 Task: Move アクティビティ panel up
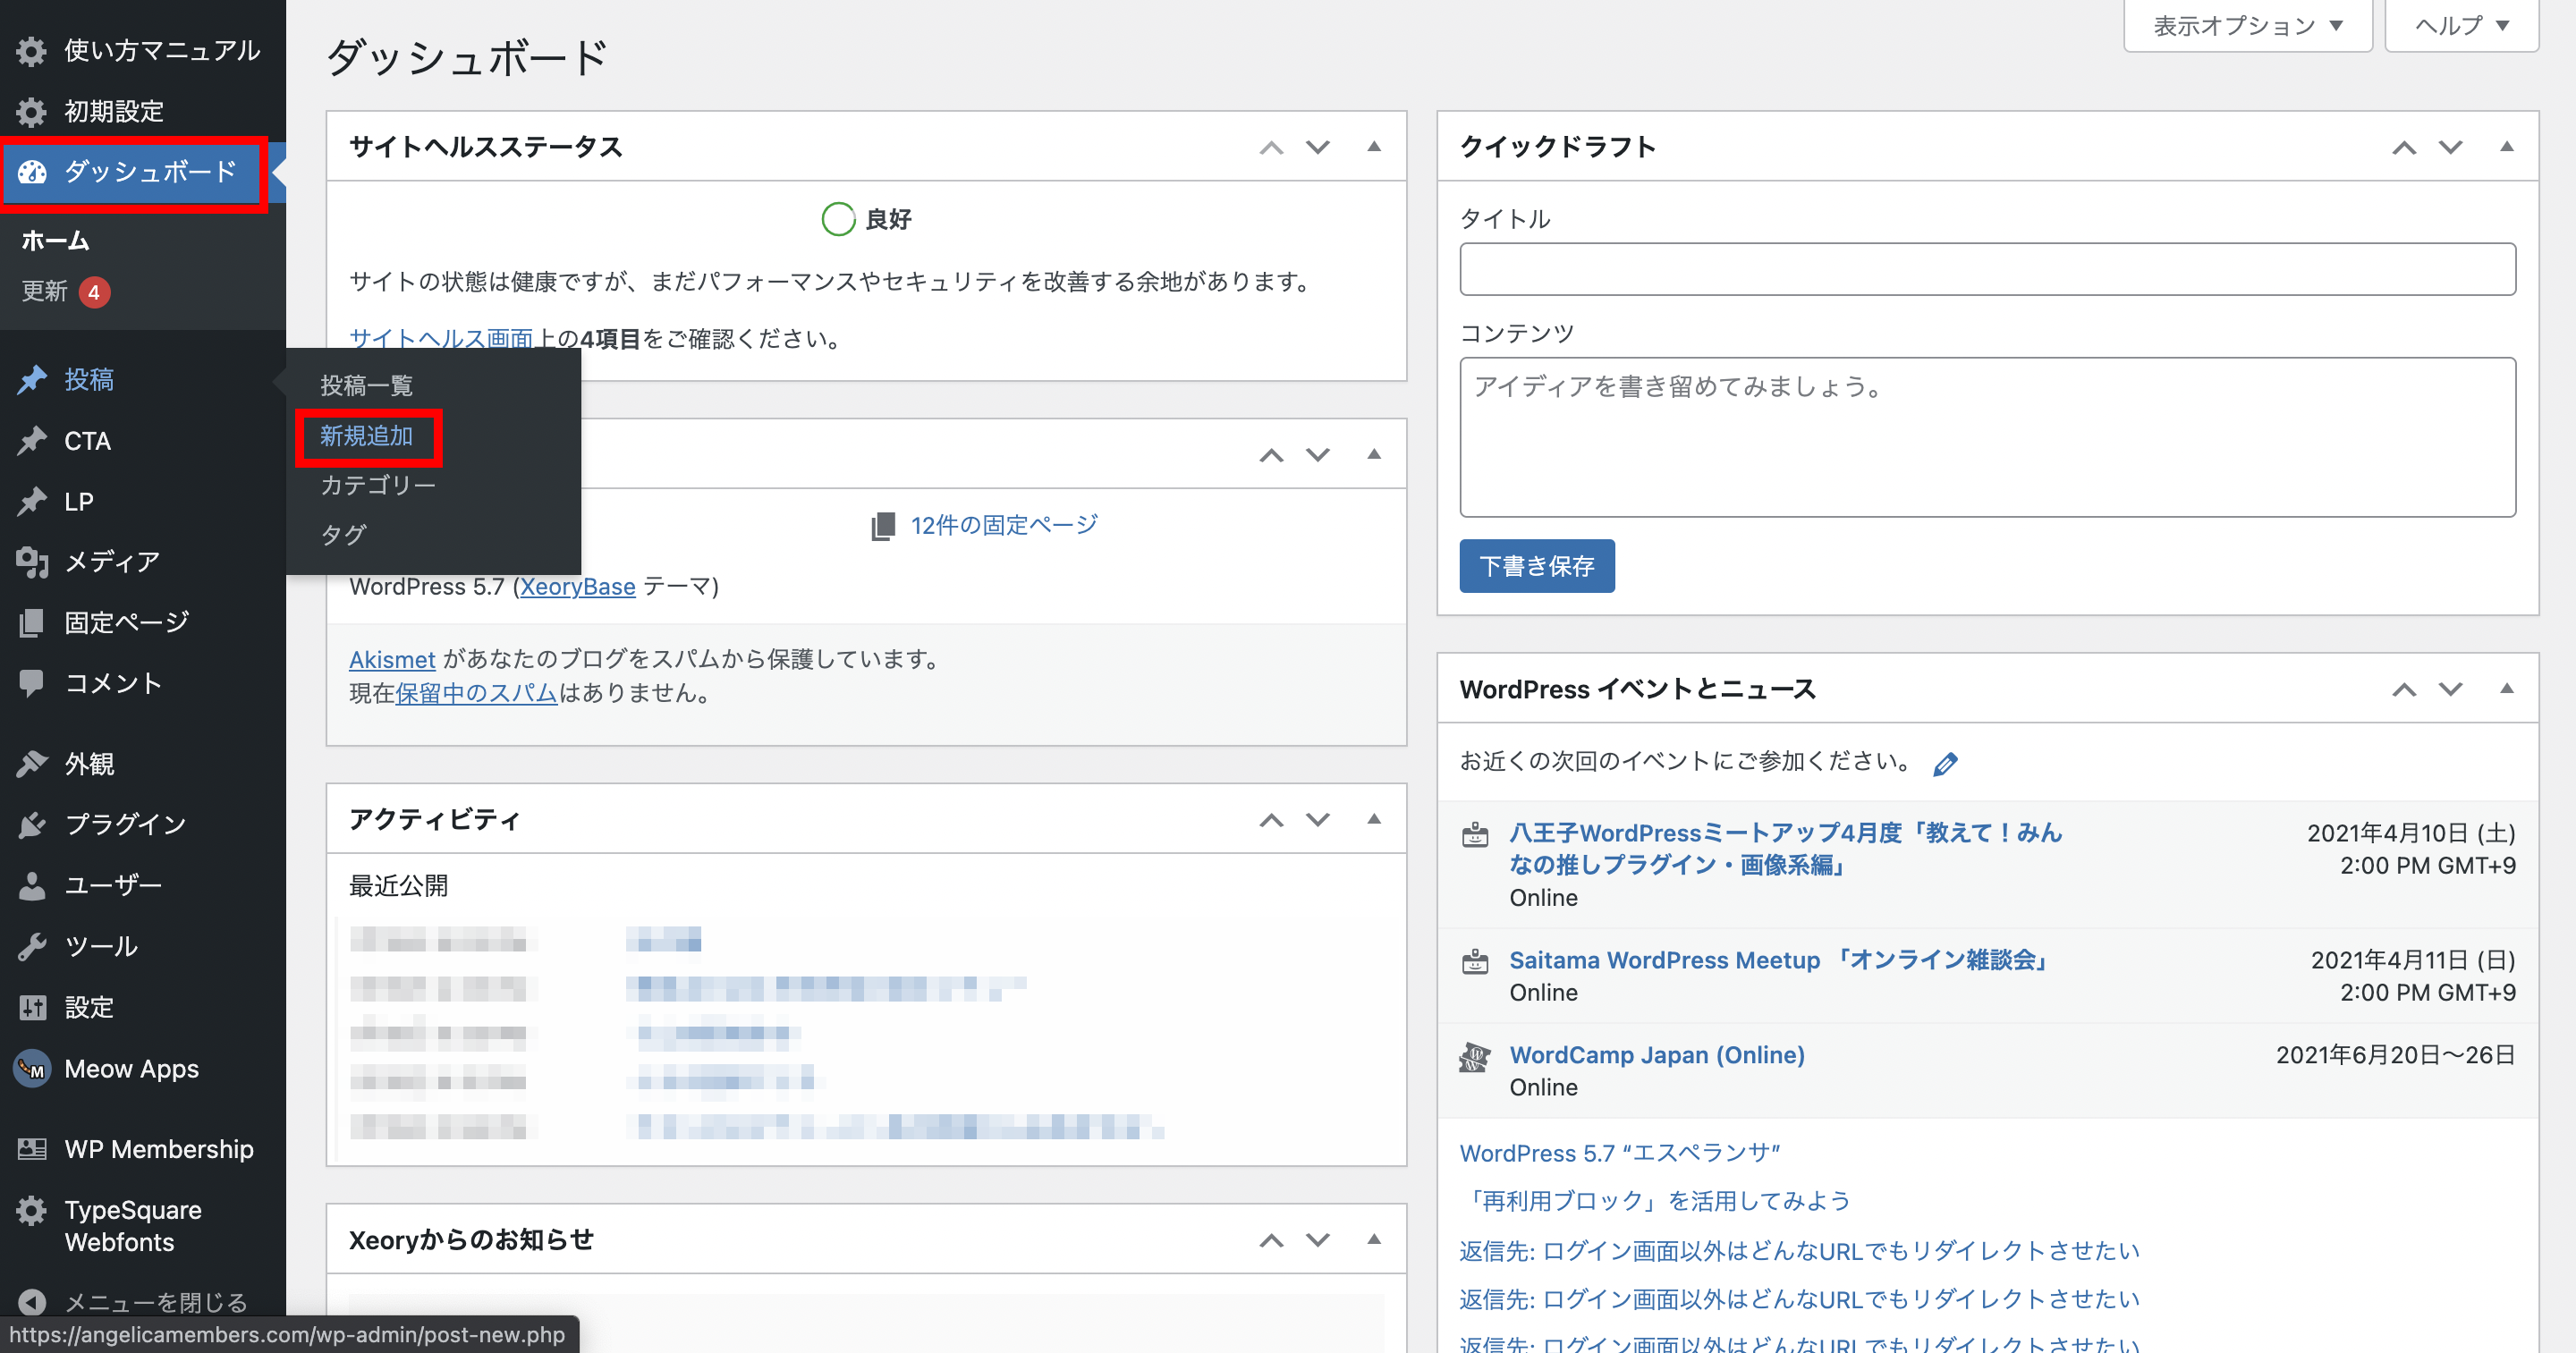[1271, 821]
